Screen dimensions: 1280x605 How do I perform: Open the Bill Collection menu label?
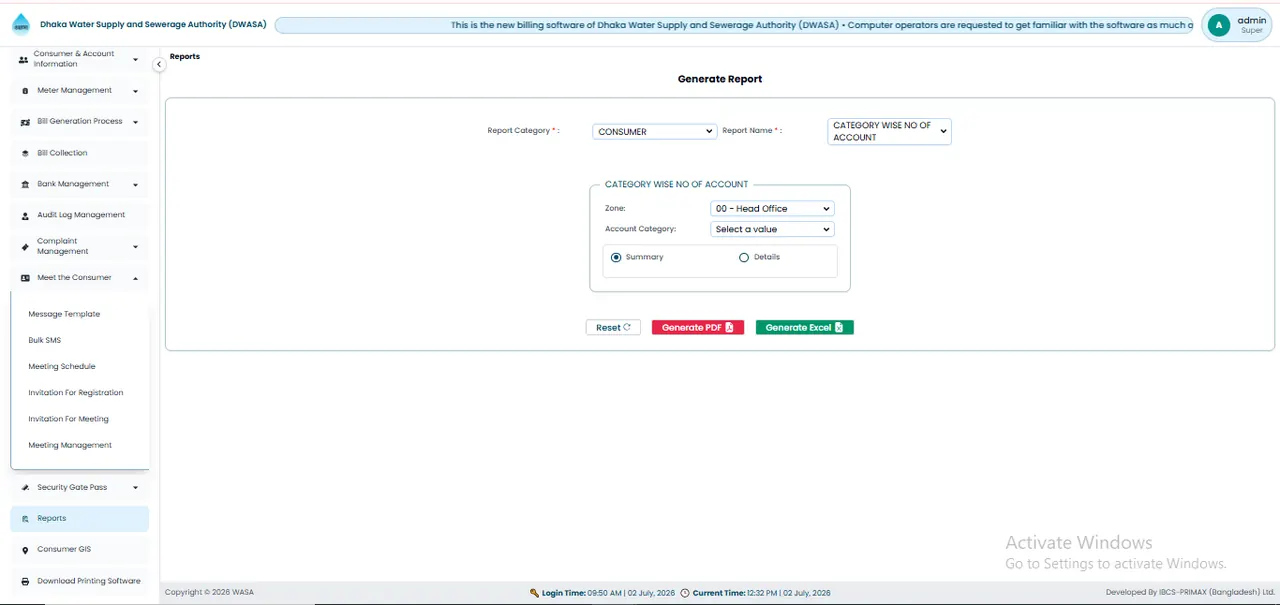pyautogui.click(x=62, y=153)
